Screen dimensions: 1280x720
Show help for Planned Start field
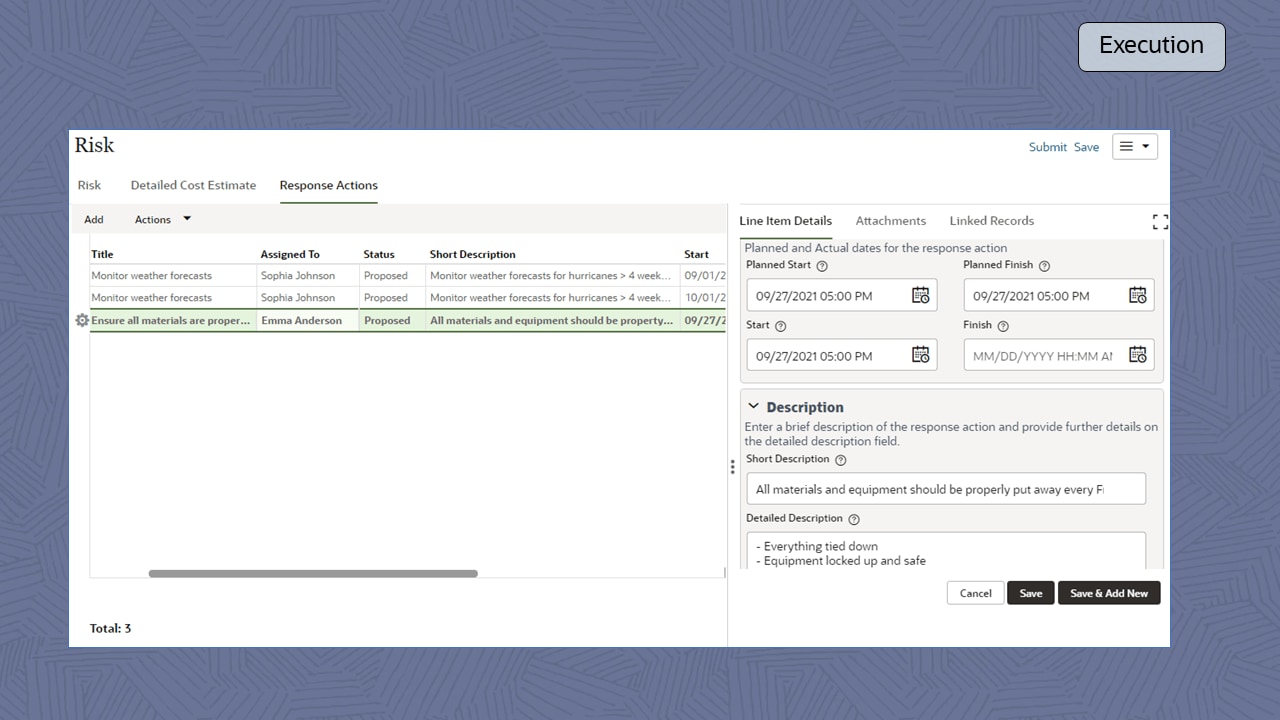[822, 266]
